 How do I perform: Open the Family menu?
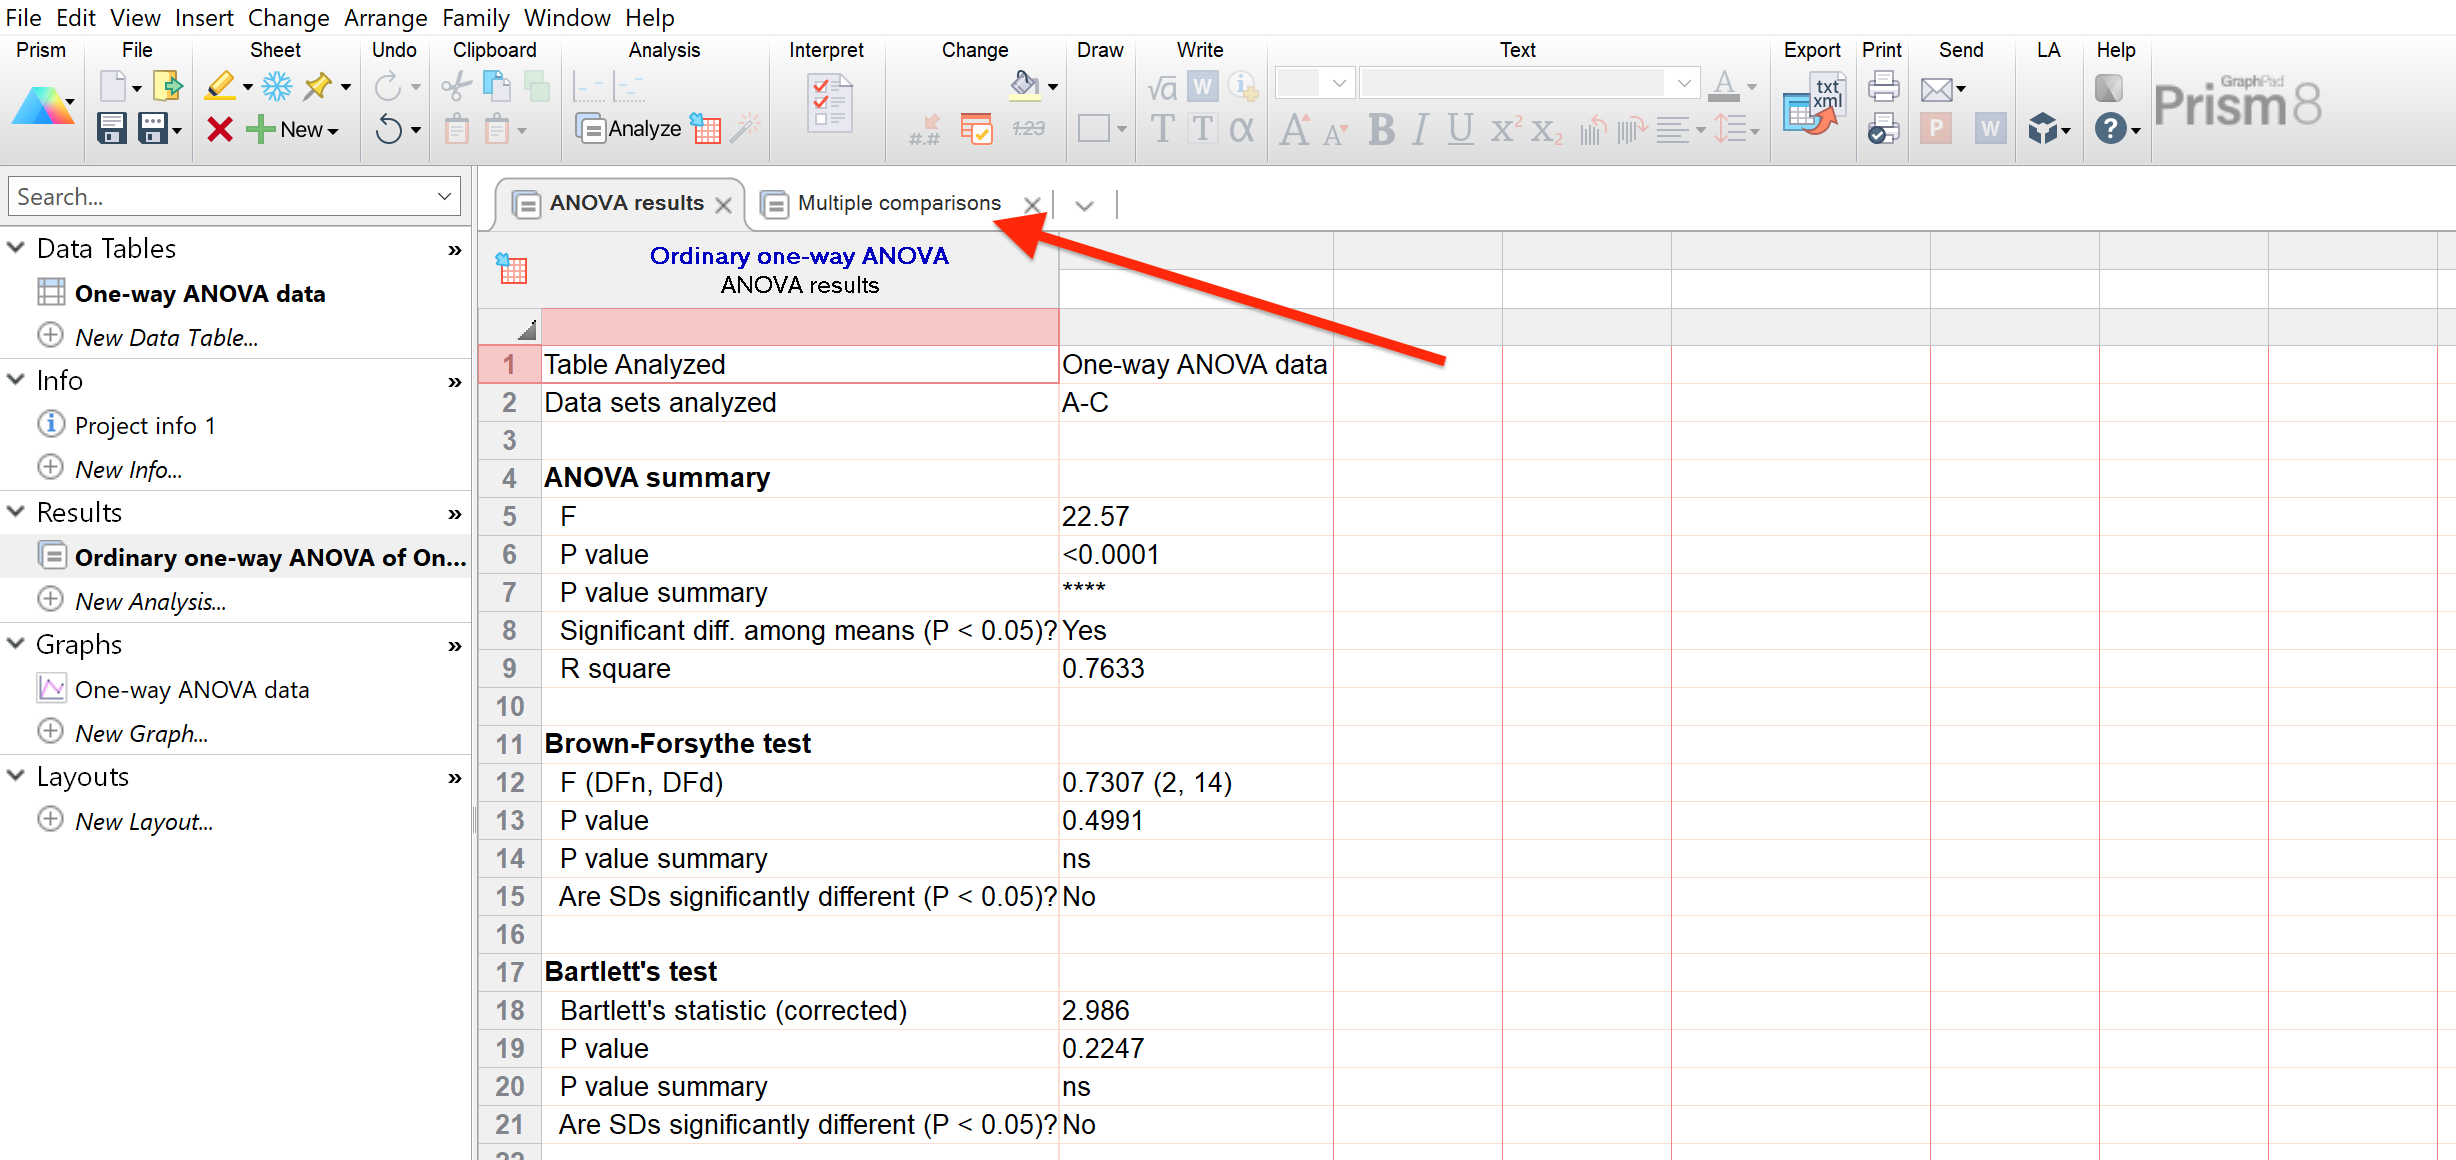[475, 17]
